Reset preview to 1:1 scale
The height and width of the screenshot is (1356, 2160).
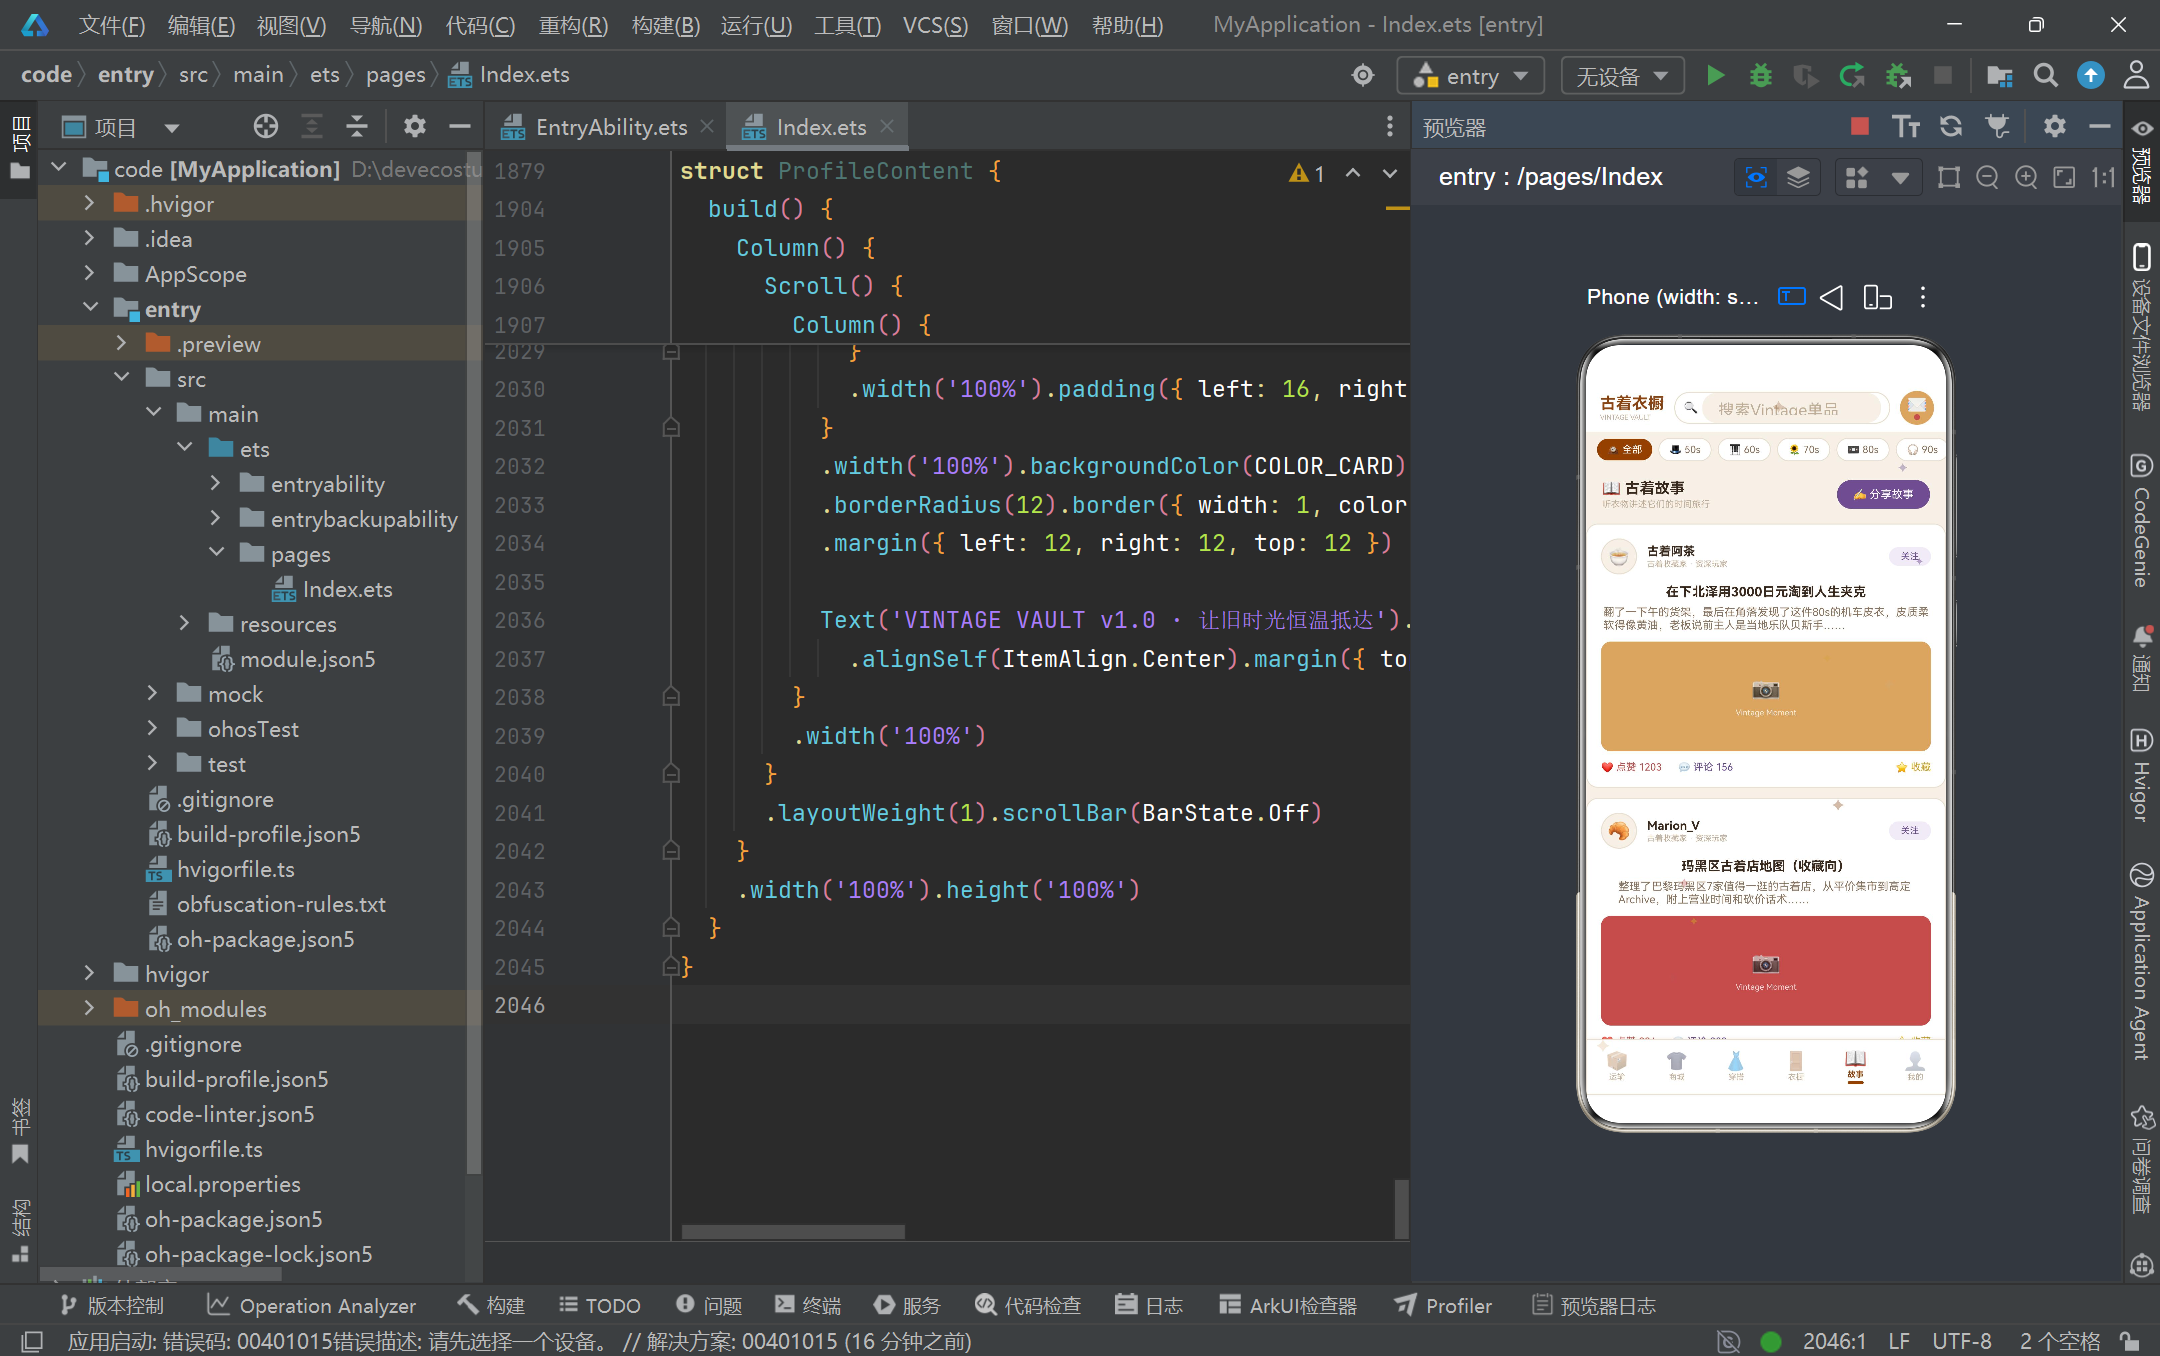2103,178
